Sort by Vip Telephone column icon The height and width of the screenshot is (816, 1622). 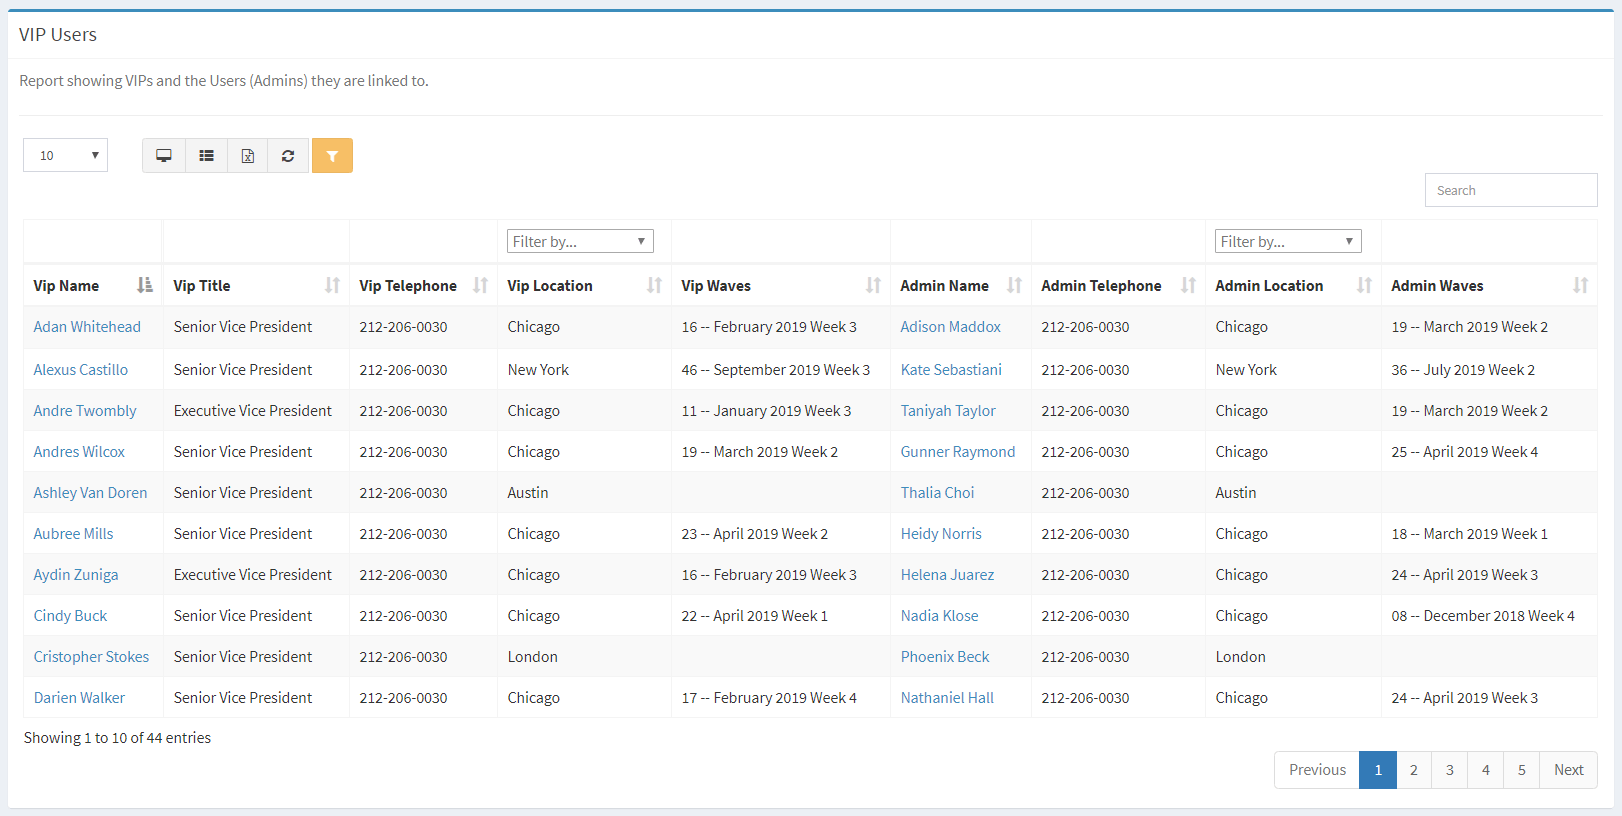pyautogui.click(x=480, y=285)
